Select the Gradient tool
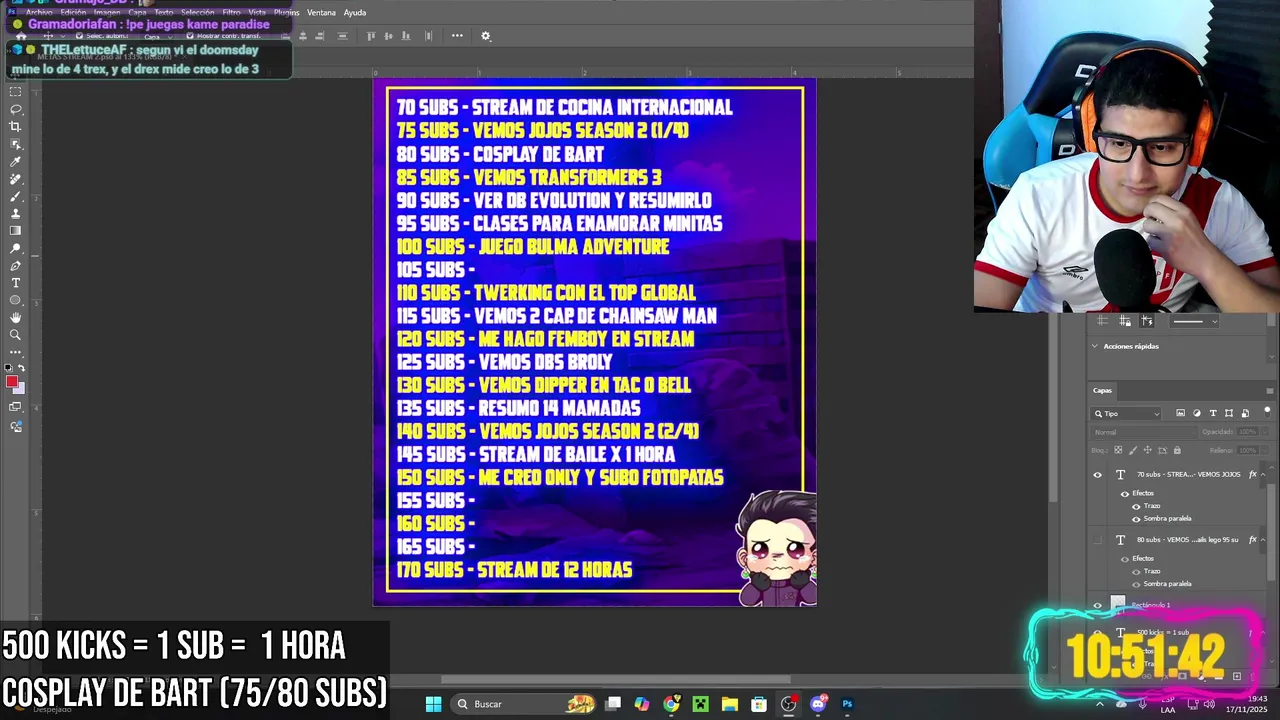Image resolution: width=1280 pixels, height=720 pixels. coord(15,231)
